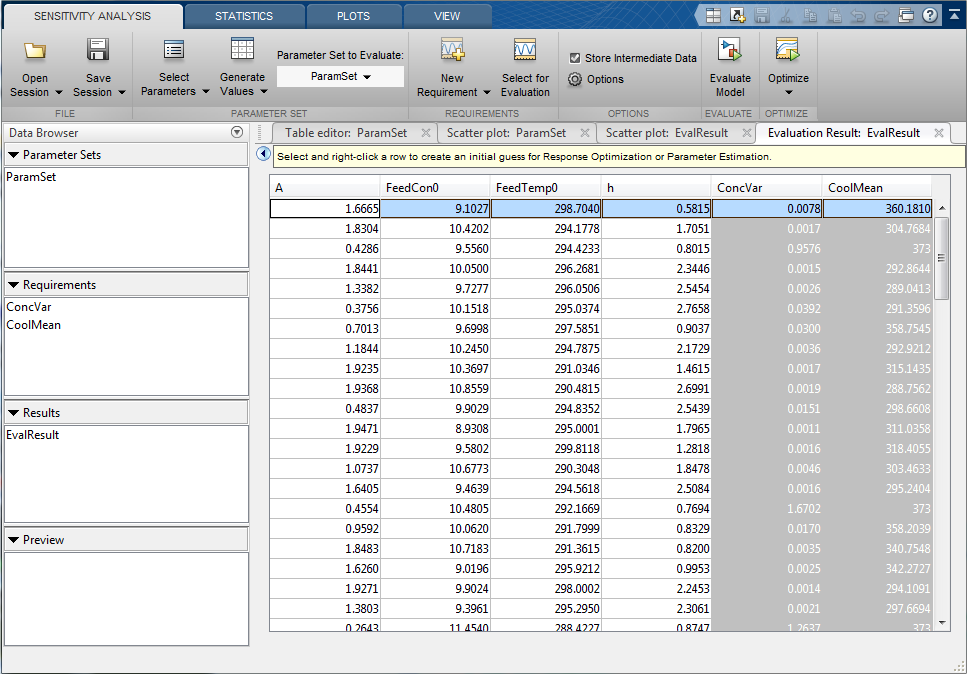Click the Generate Values icon
Screen dimensions: 967x674
coord(242,51)
